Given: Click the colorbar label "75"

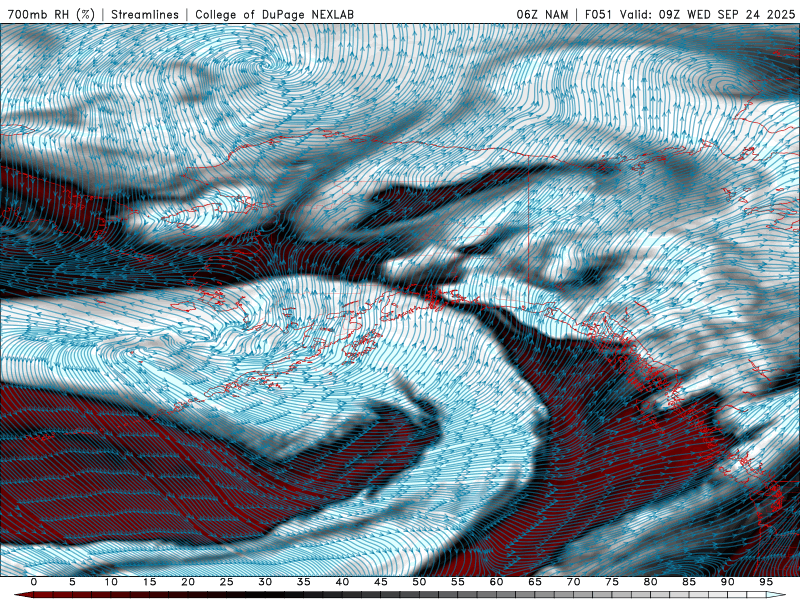Looking at the screenshot, I should (x=612, y=582).
